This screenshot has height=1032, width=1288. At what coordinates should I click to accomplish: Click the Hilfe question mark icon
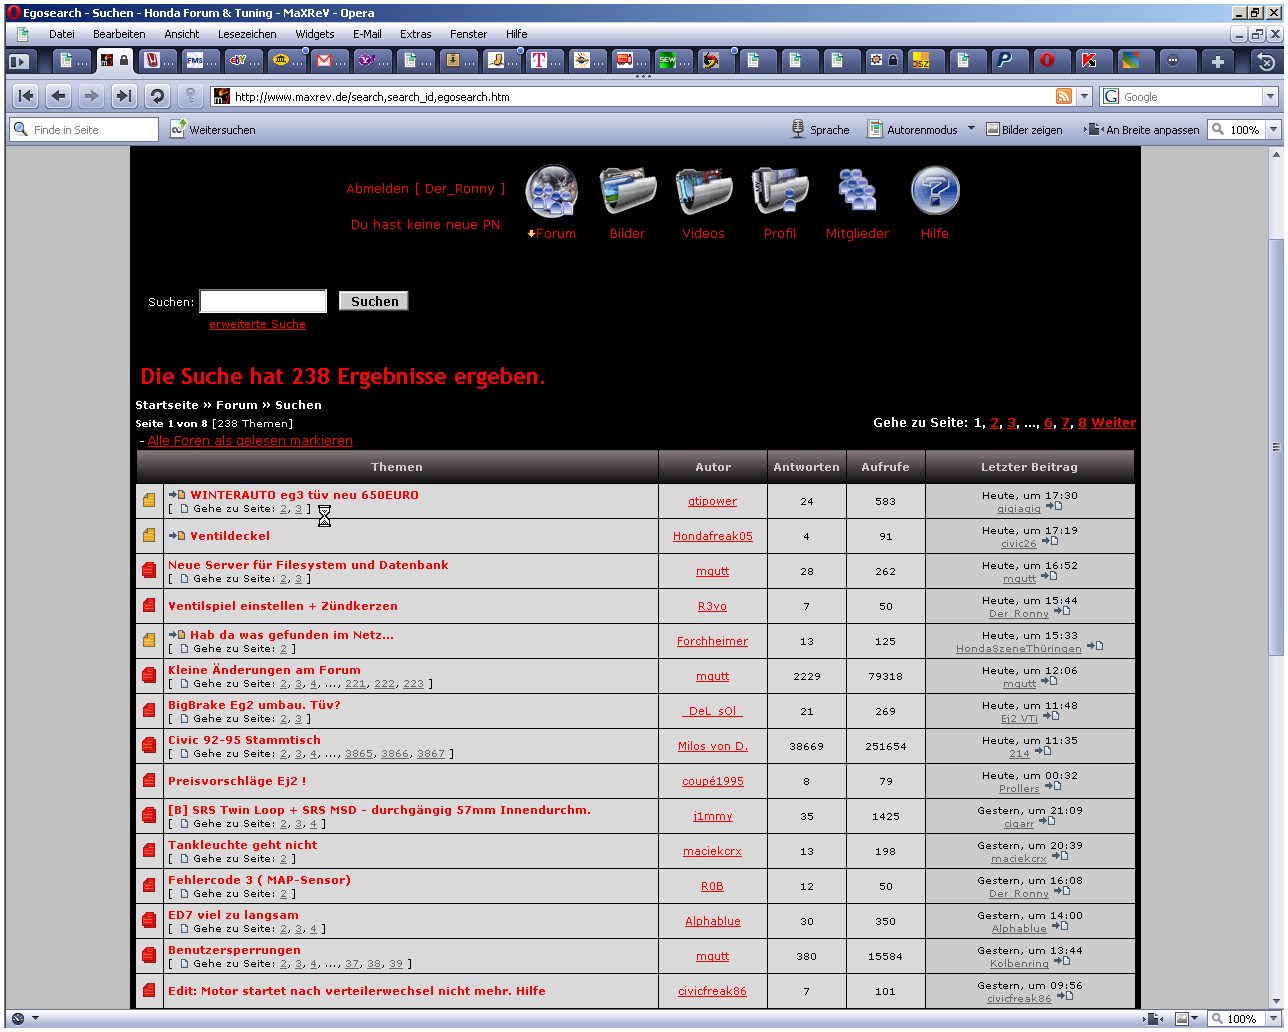(x=934, y=192)
